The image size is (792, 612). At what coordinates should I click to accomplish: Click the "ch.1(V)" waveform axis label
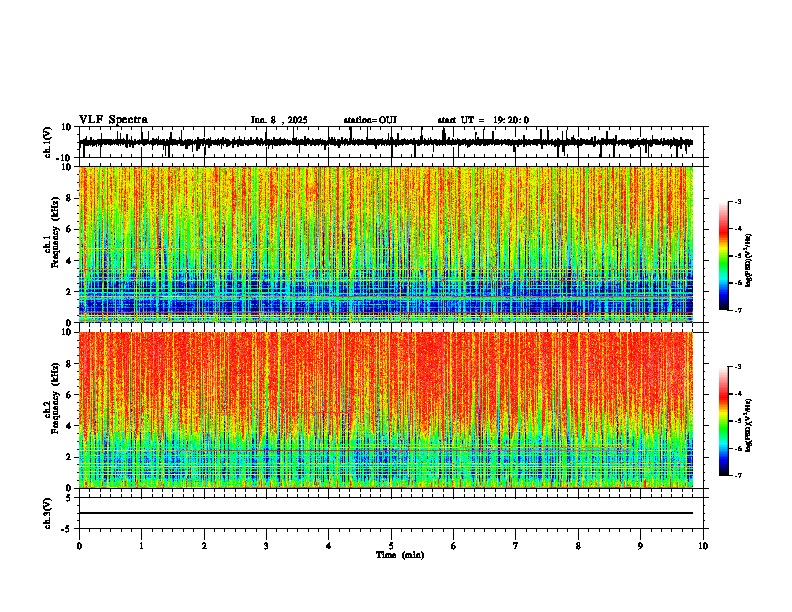click(x=48, y=142)
